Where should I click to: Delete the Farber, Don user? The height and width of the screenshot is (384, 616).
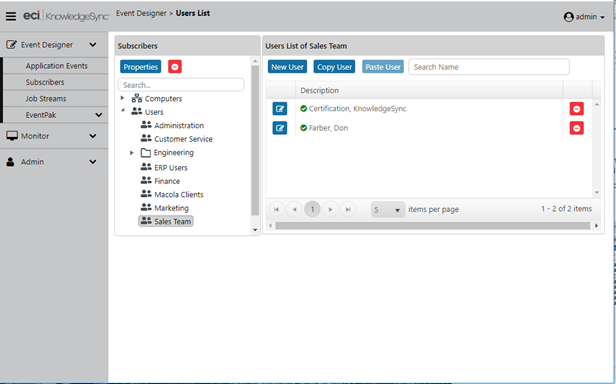[577, 128]
